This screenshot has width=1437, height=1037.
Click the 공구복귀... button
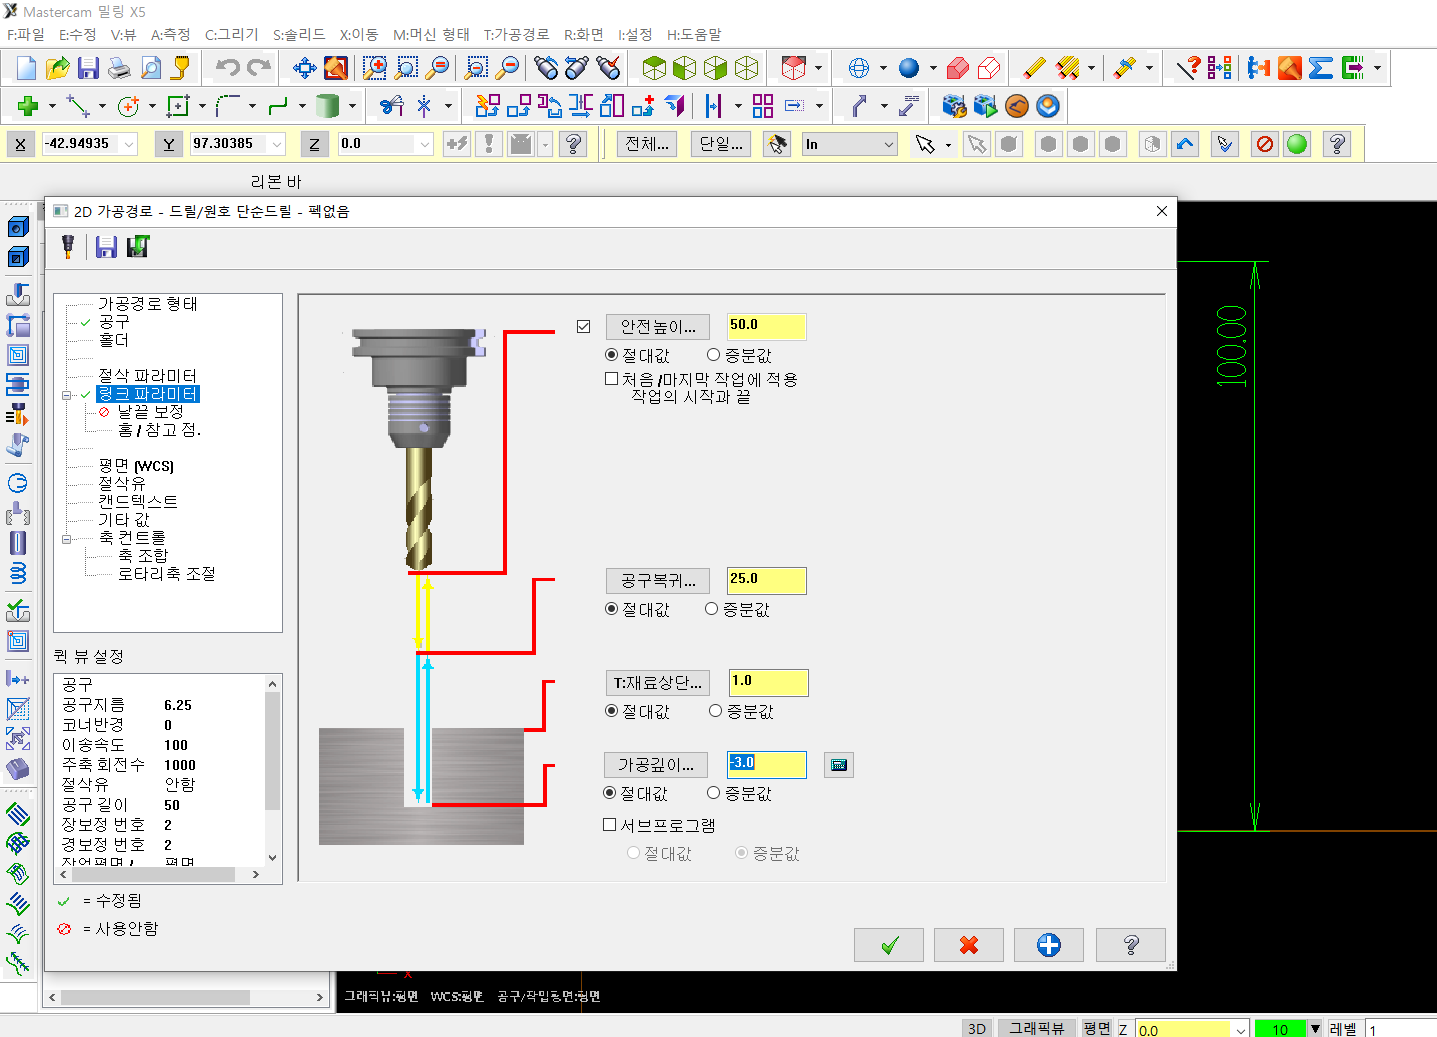click(658, 581)
